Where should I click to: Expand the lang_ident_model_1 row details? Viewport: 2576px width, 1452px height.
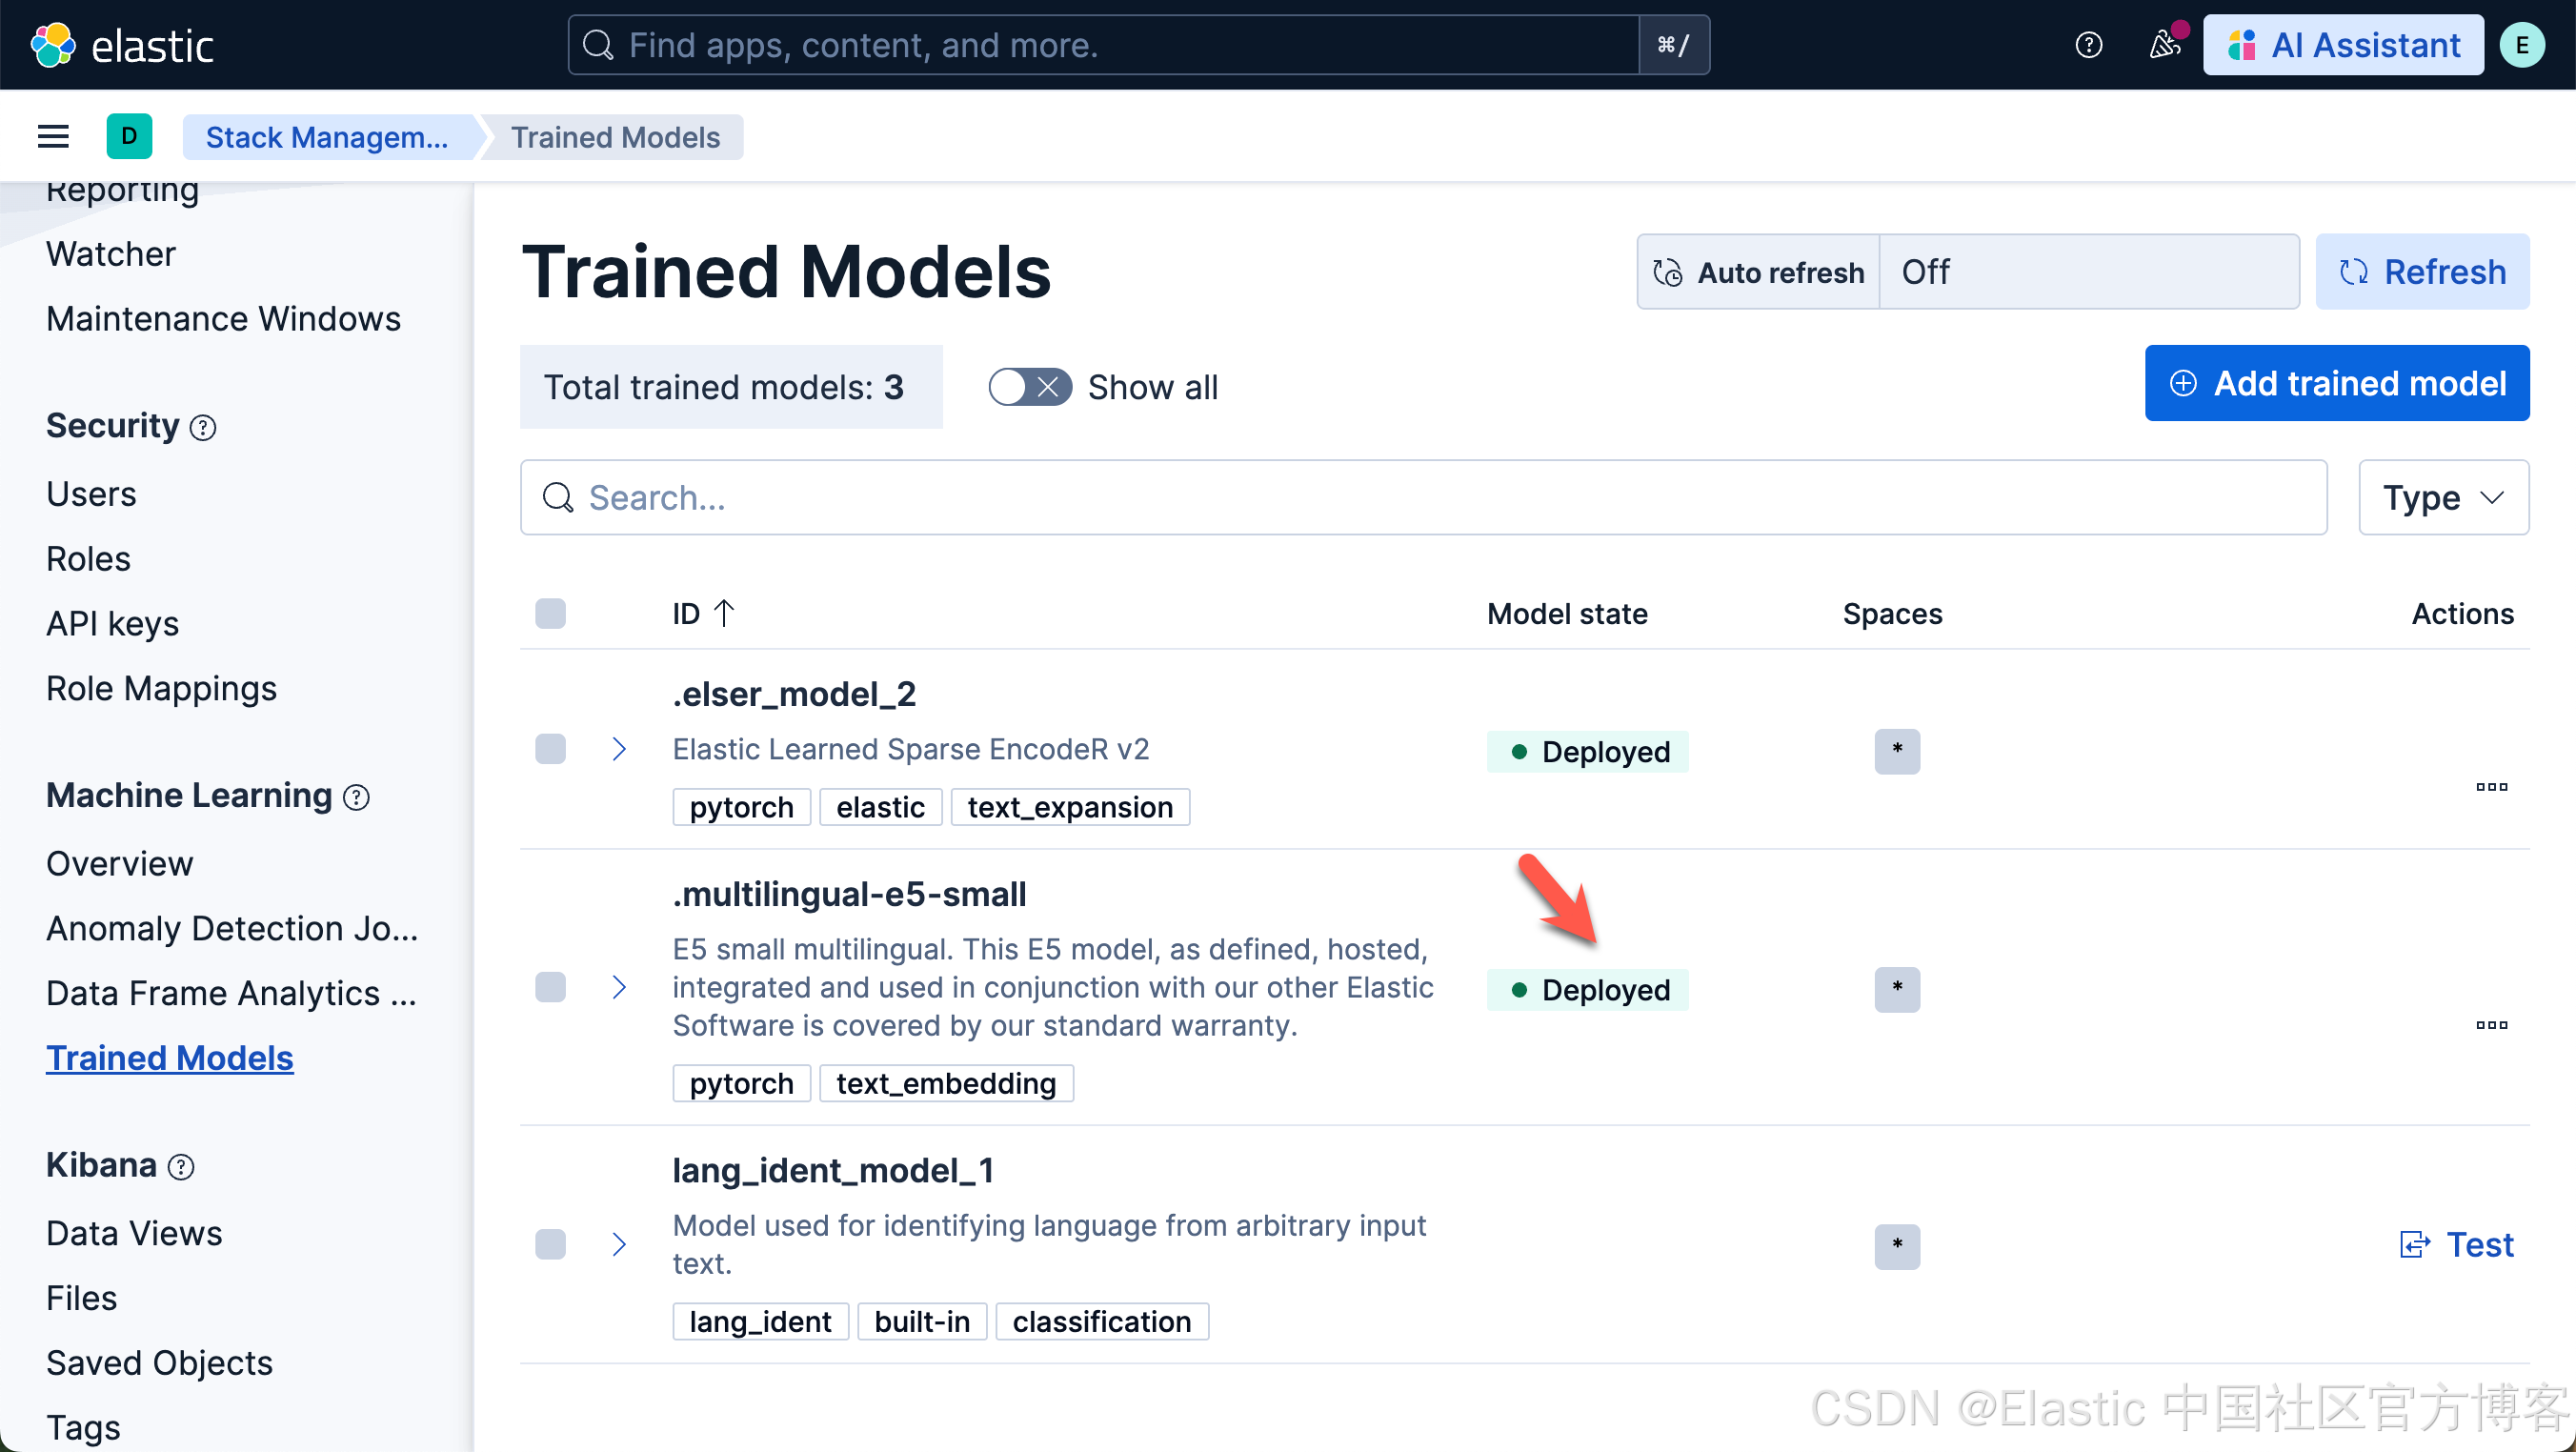619,1244
